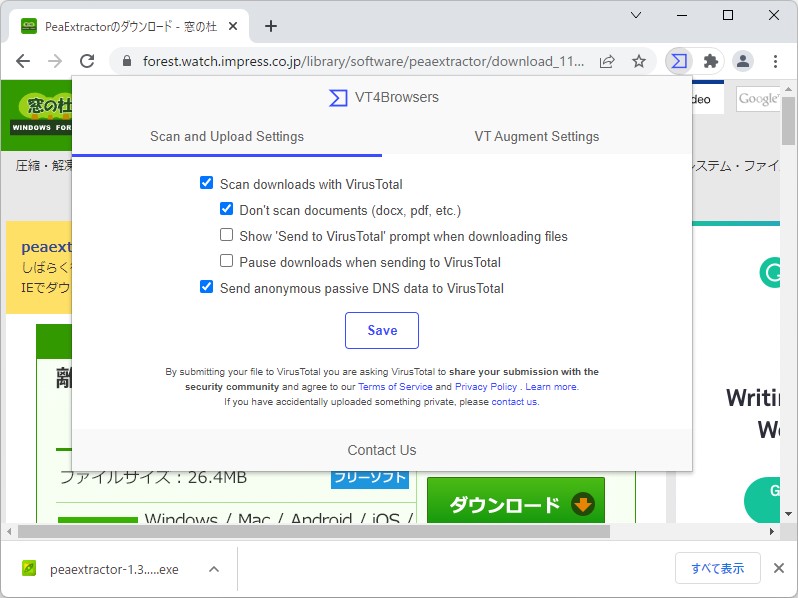Click Contact Us at popup bottom
The height and width of the screenshot is (598, 798).
(x=382, y=450)
